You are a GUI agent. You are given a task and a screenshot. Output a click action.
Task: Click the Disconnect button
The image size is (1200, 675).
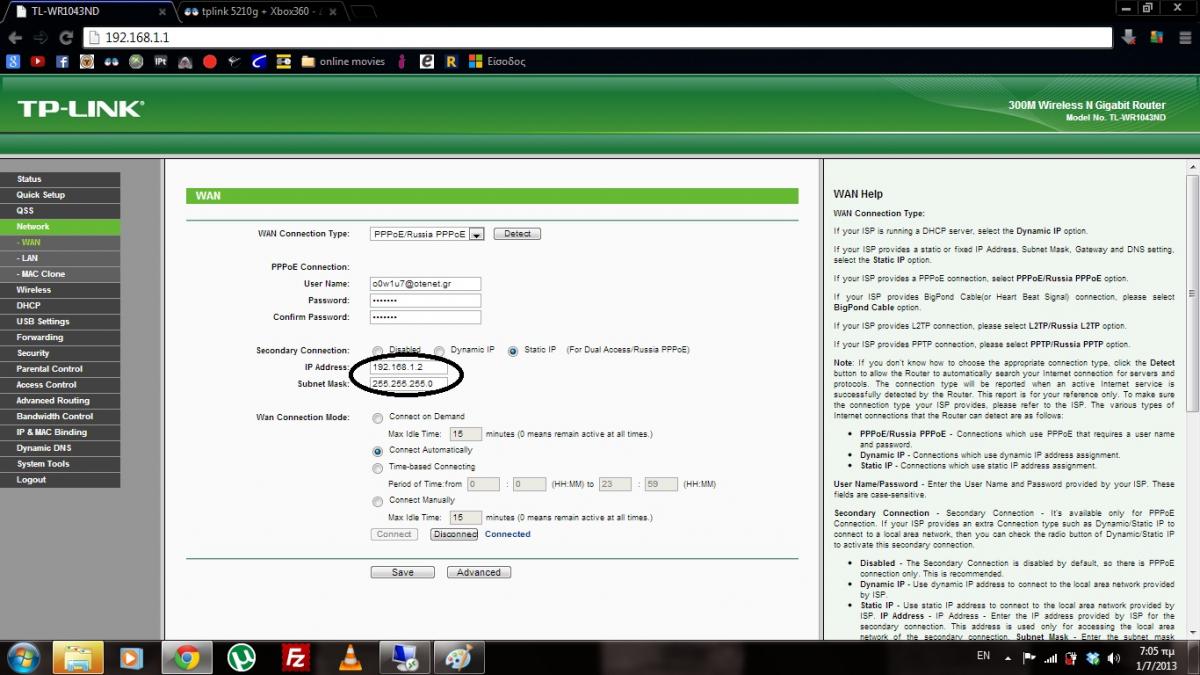click(455, 534)
